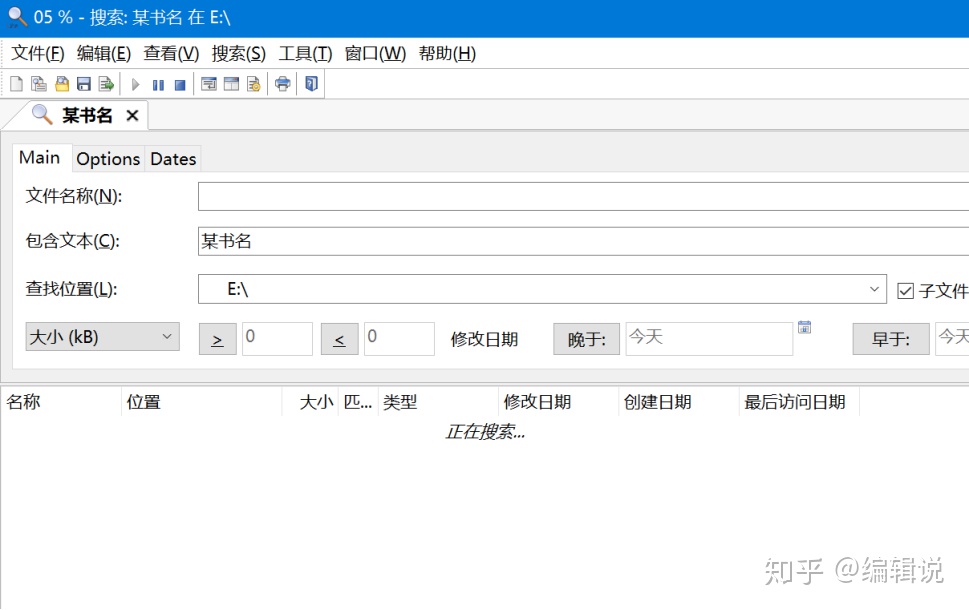Sort results by 位置 column
Viewport: 969px width, 610px height.
click(201, 402)
